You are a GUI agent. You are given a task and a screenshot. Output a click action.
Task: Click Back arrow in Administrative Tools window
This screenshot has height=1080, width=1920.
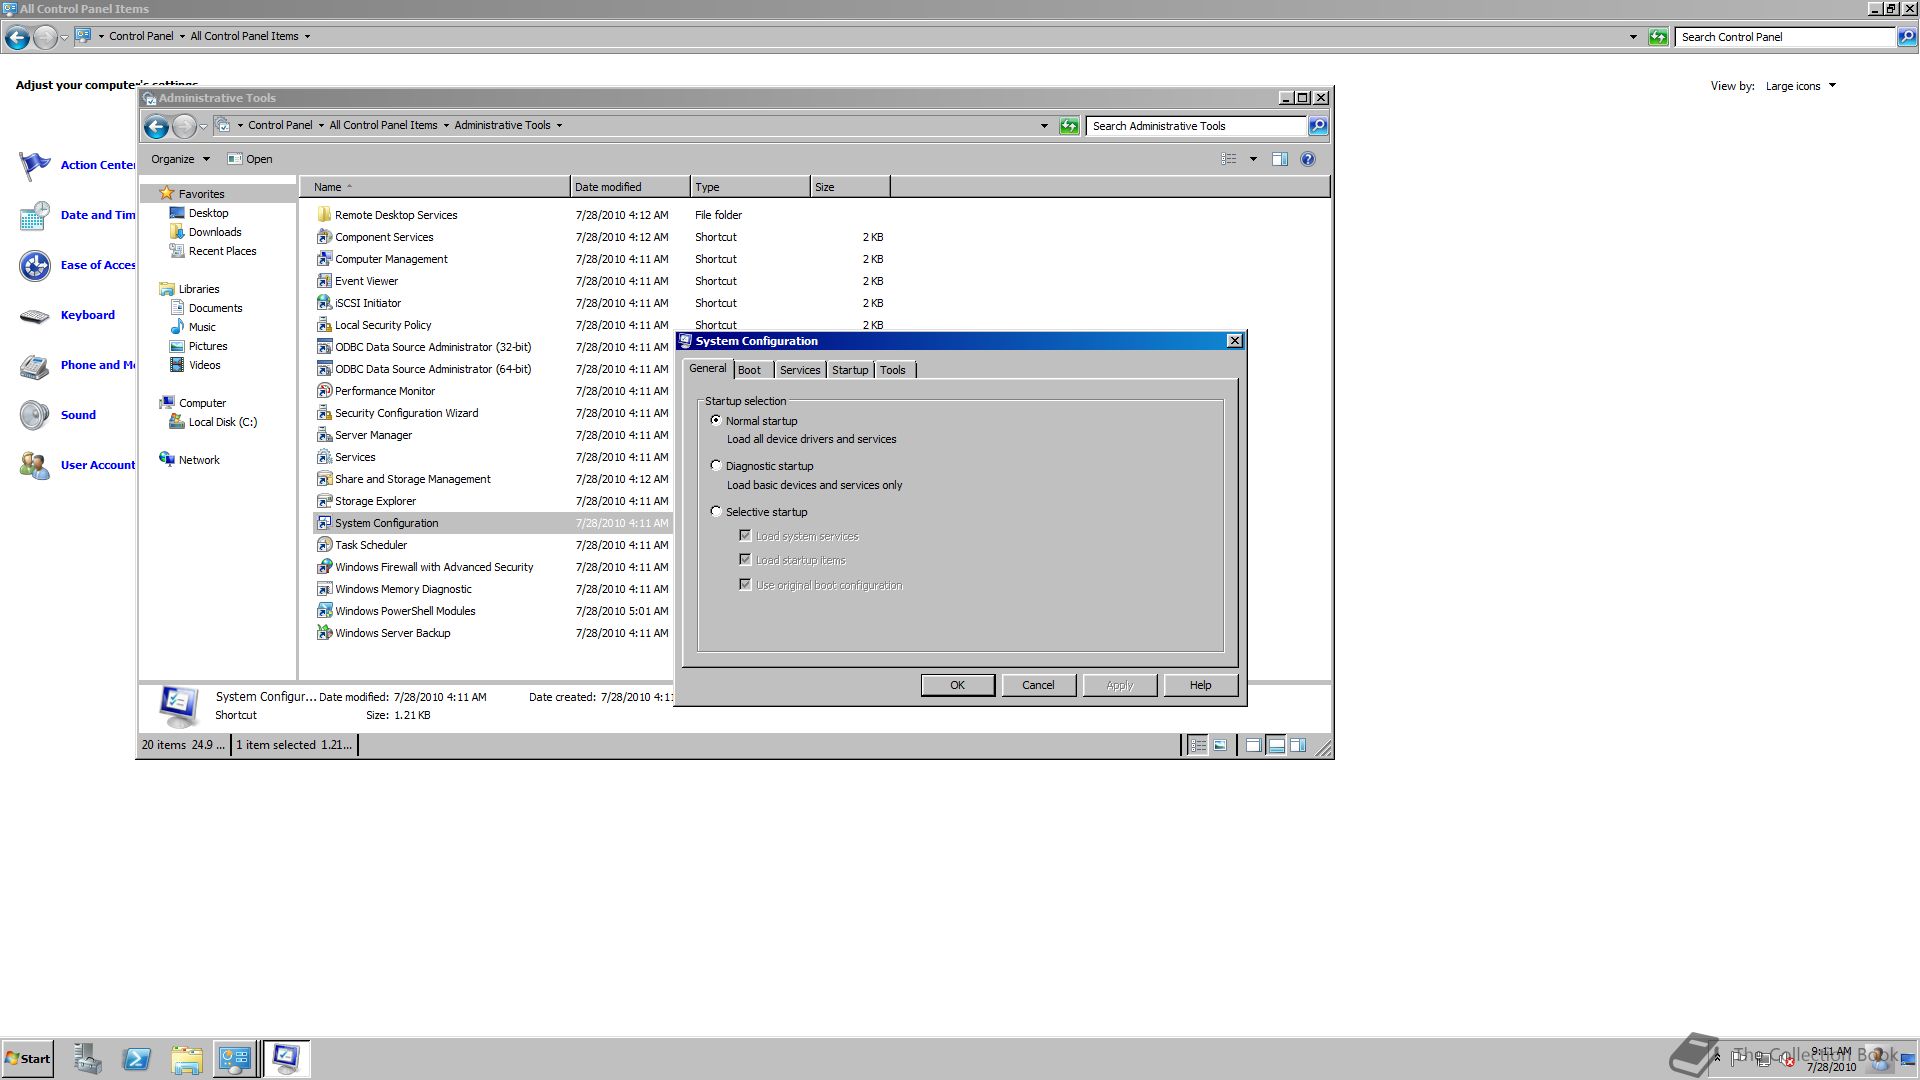[x=156, y=126]
